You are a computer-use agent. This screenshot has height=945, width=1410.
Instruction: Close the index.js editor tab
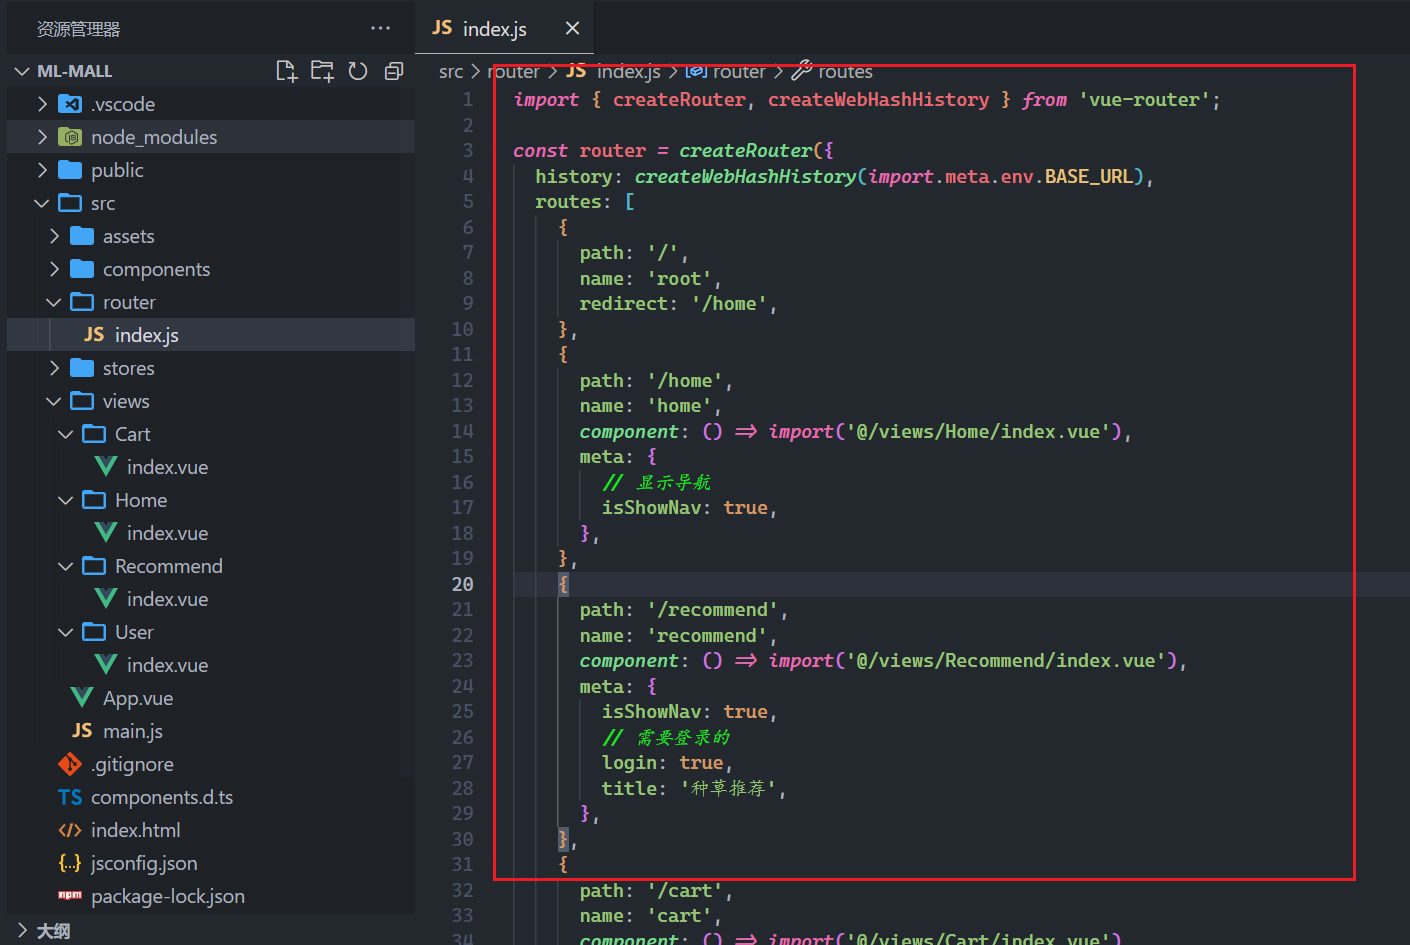(572, 28)
